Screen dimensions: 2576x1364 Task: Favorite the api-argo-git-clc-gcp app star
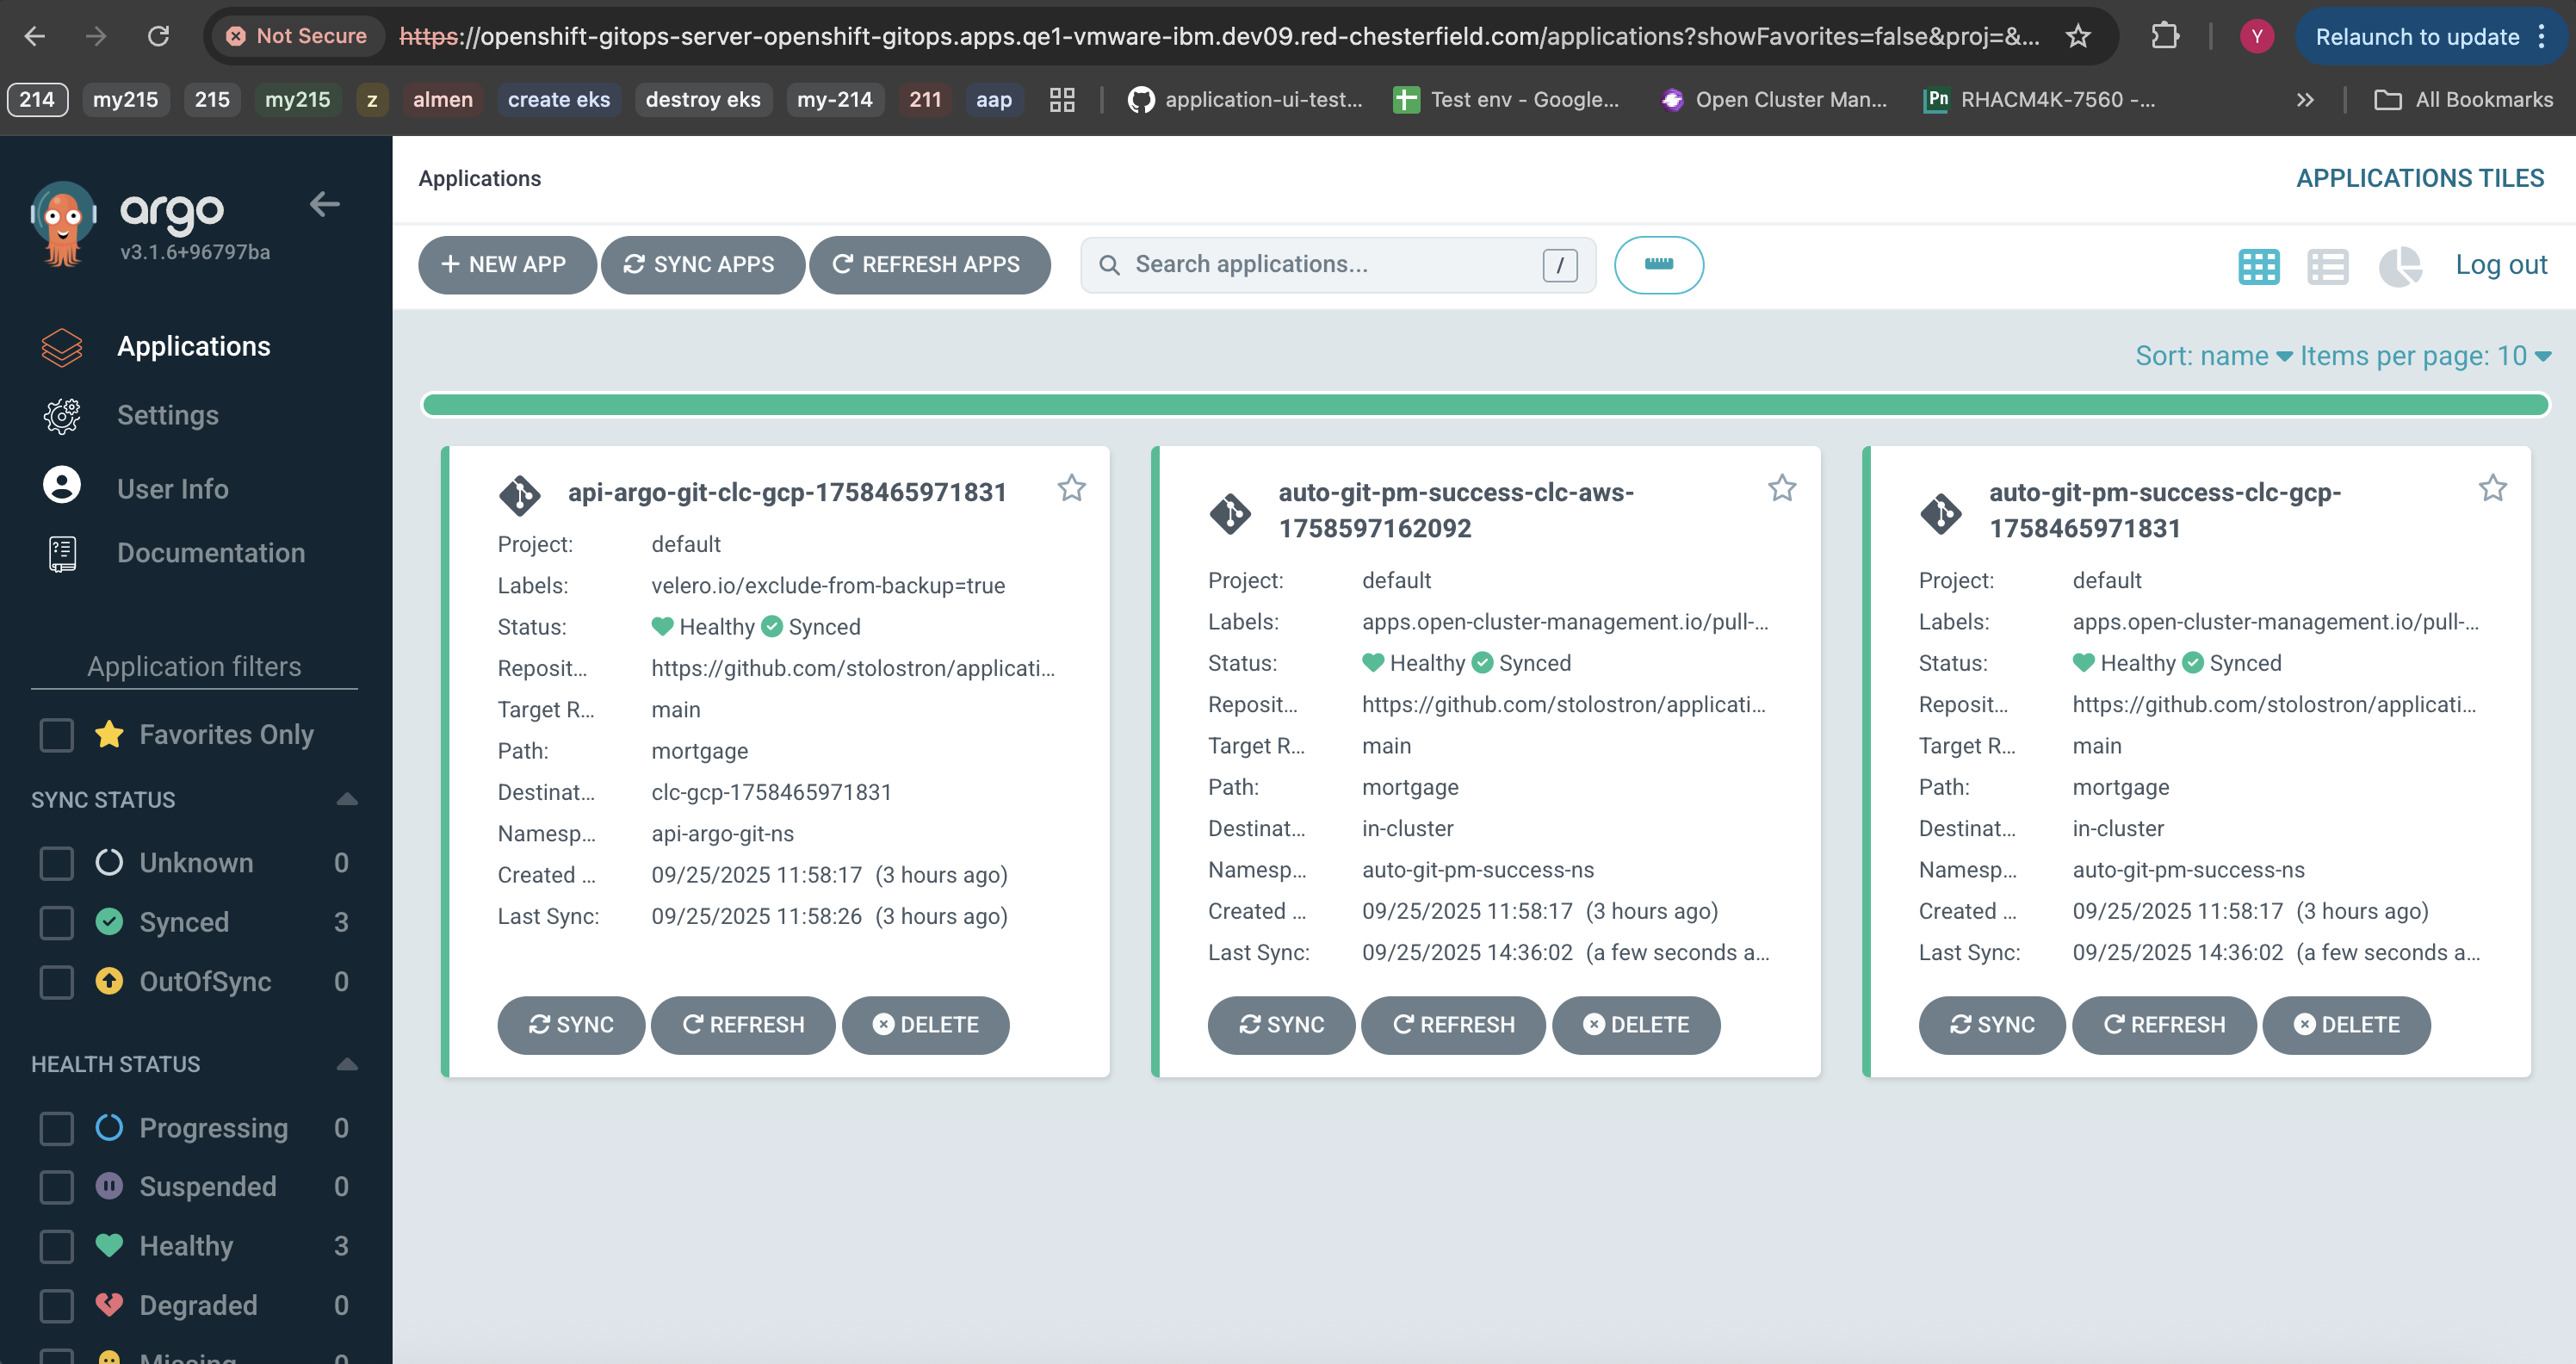[1071, 488]
